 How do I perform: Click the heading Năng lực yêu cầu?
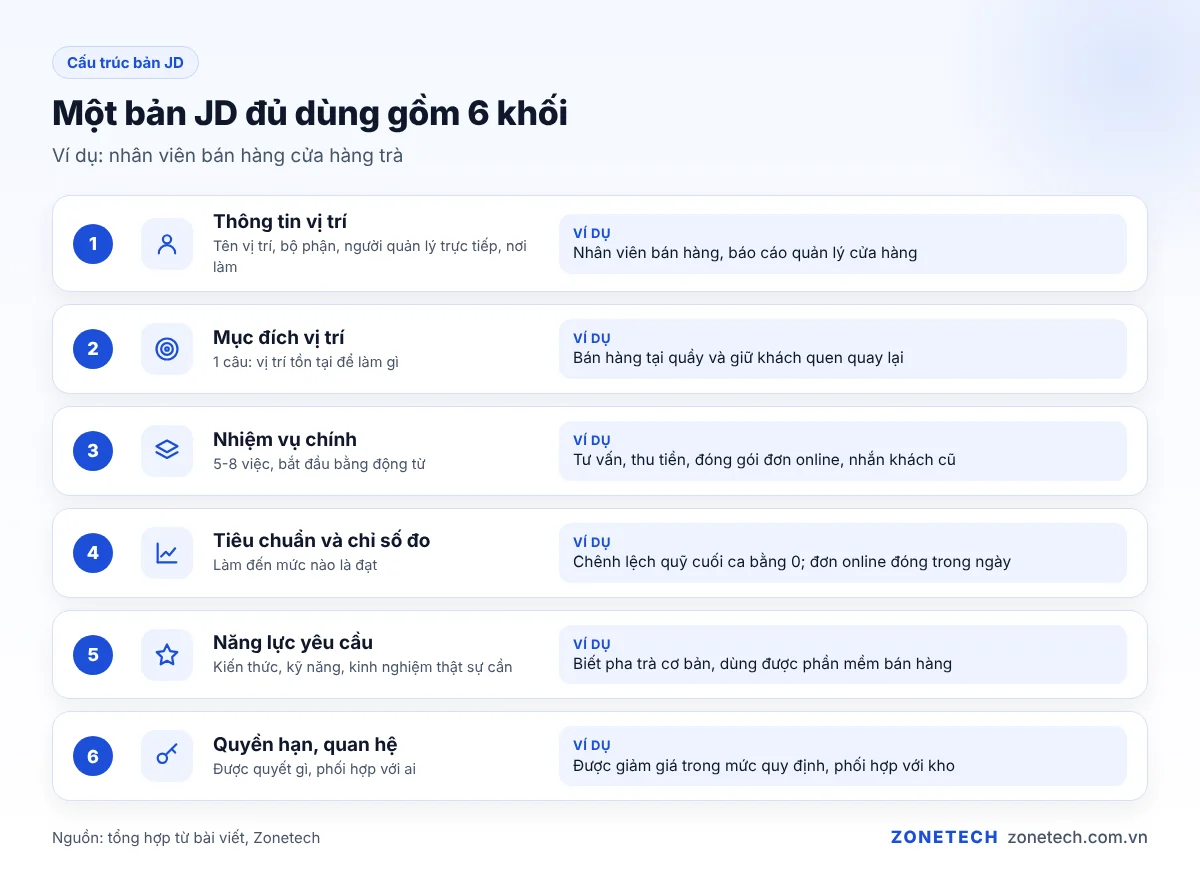(x=293, y=642)
